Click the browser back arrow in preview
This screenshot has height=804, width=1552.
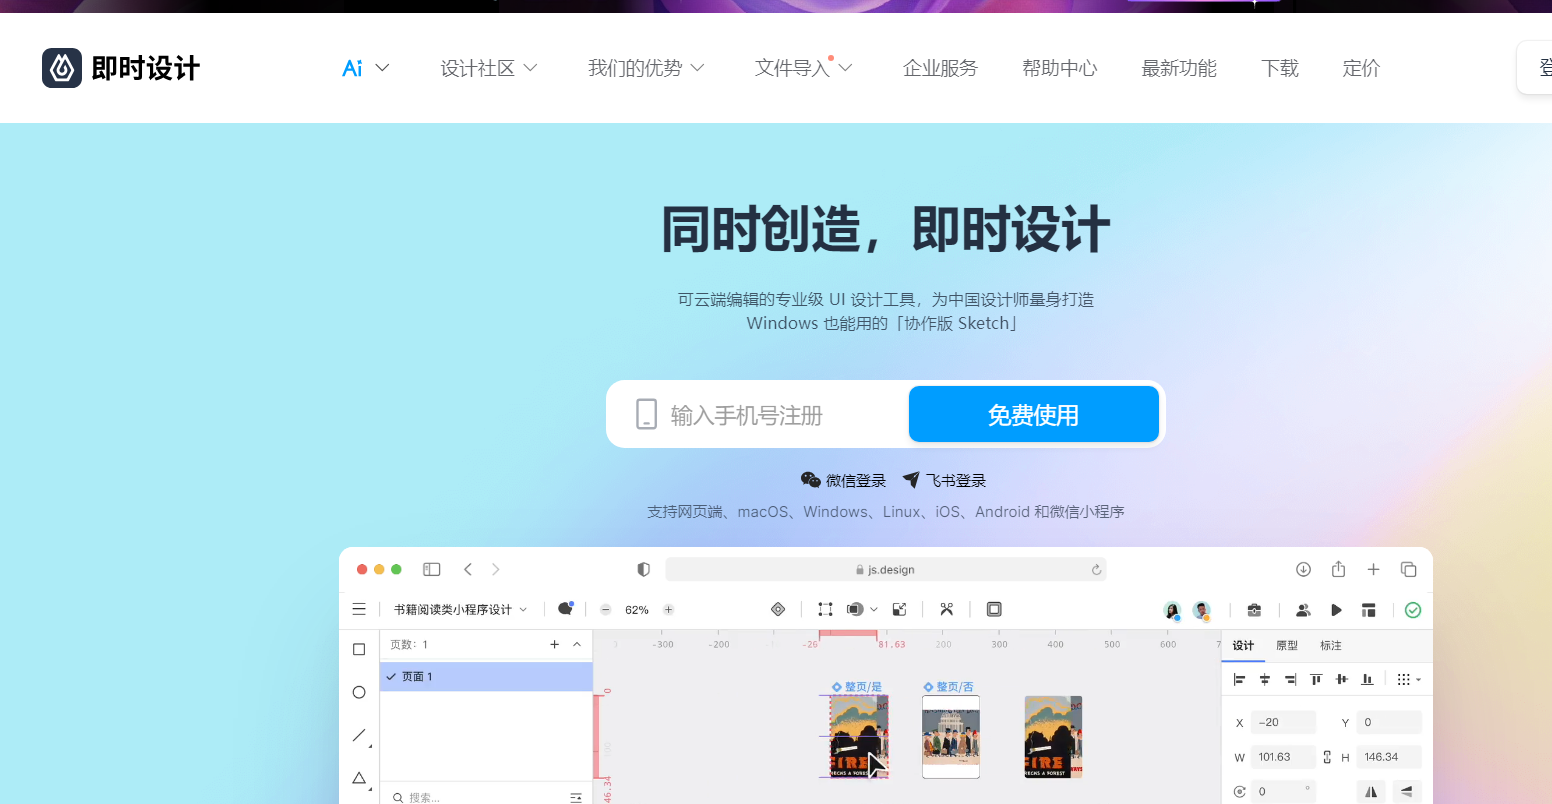467,569
